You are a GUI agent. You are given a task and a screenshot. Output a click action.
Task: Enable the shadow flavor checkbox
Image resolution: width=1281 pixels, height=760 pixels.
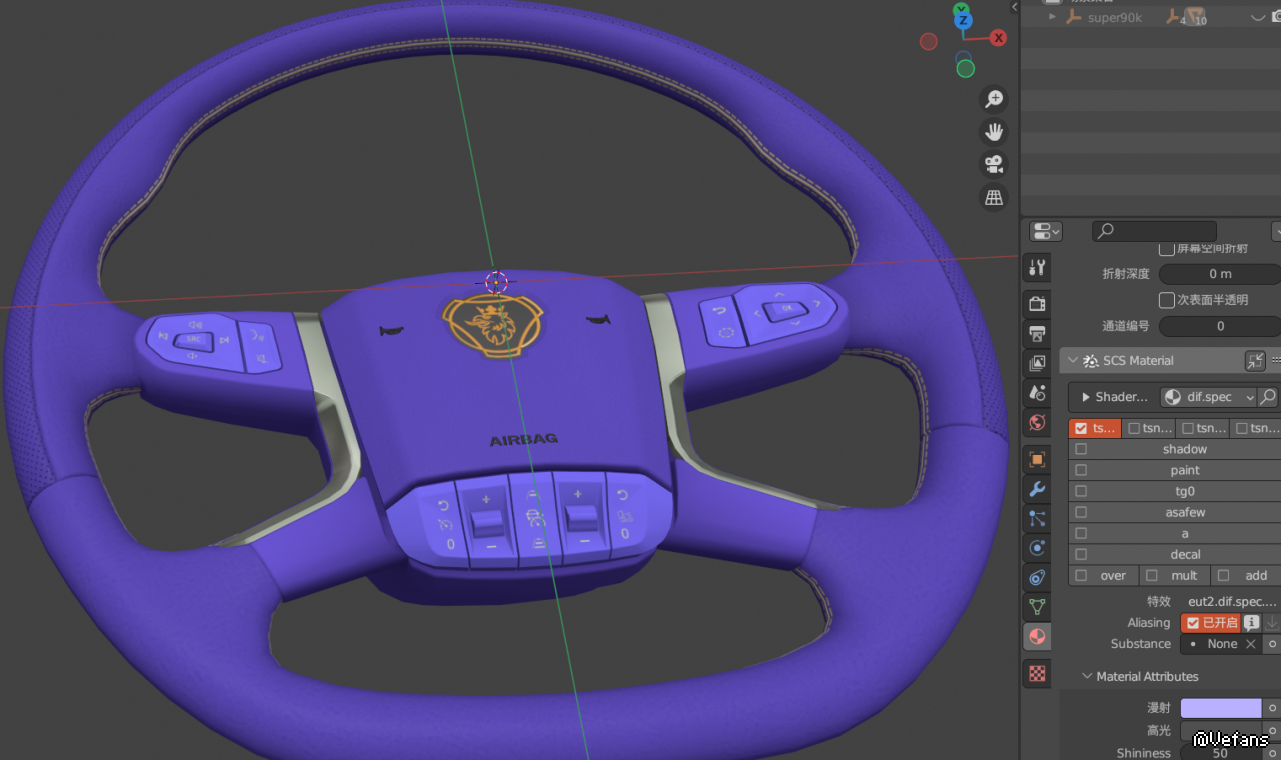(1081, 449)
